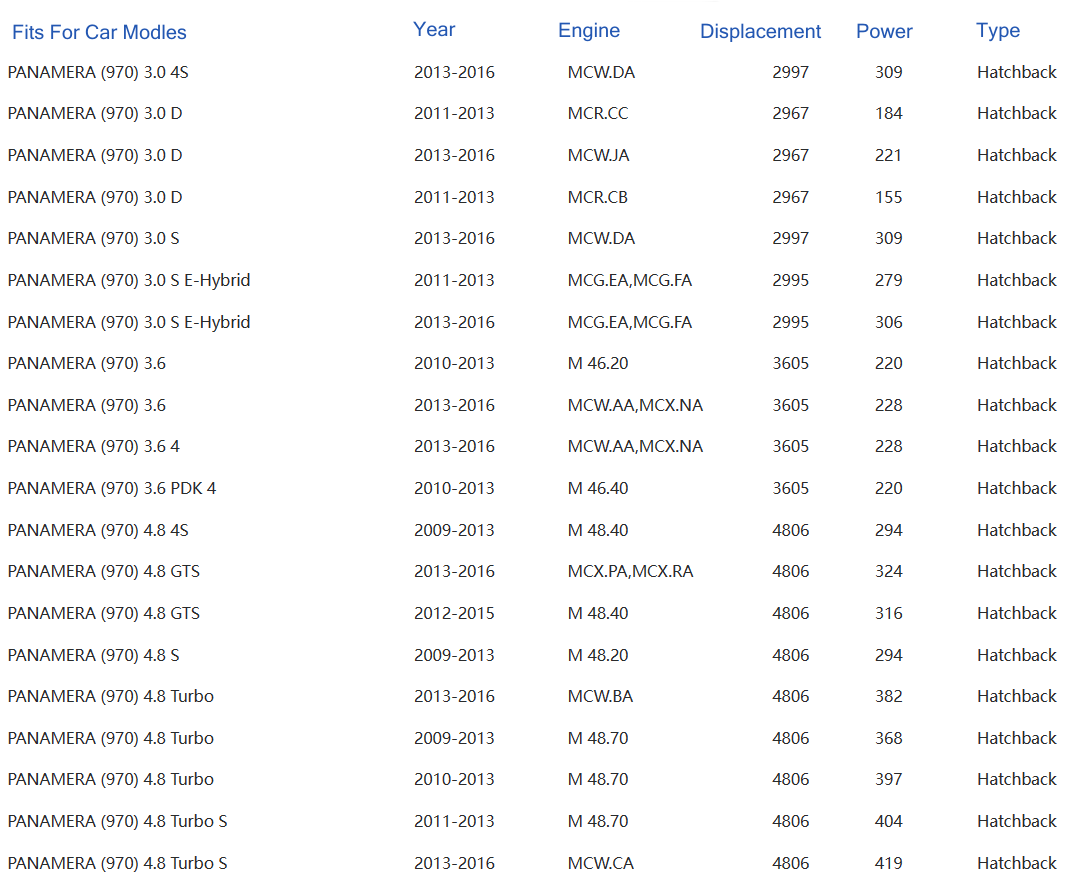Click the power value 155
1070x881 pixels.
[x=888, y=197]
